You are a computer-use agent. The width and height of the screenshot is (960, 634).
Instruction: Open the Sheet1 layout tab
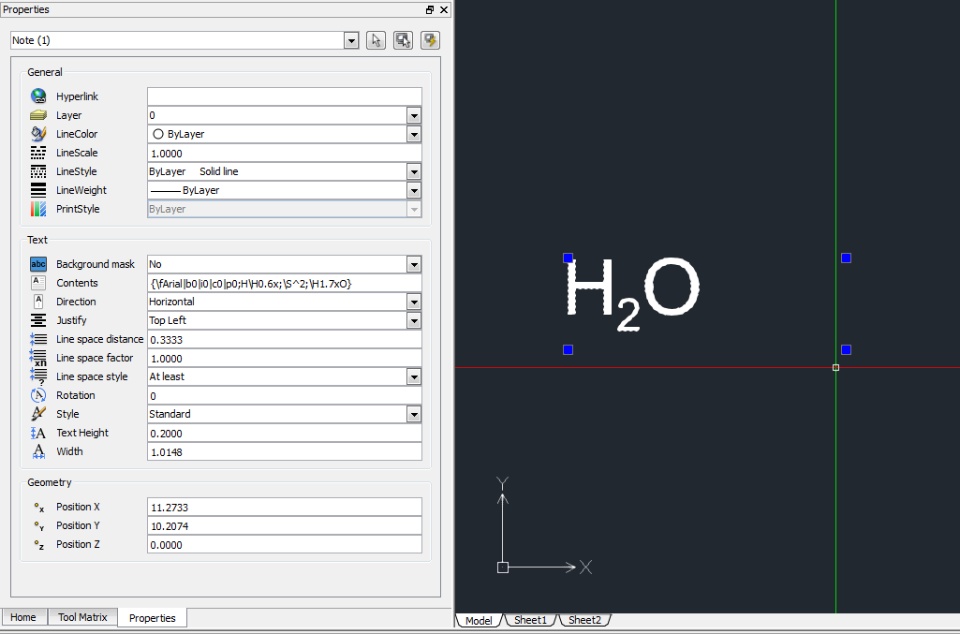tap(530, 620)
